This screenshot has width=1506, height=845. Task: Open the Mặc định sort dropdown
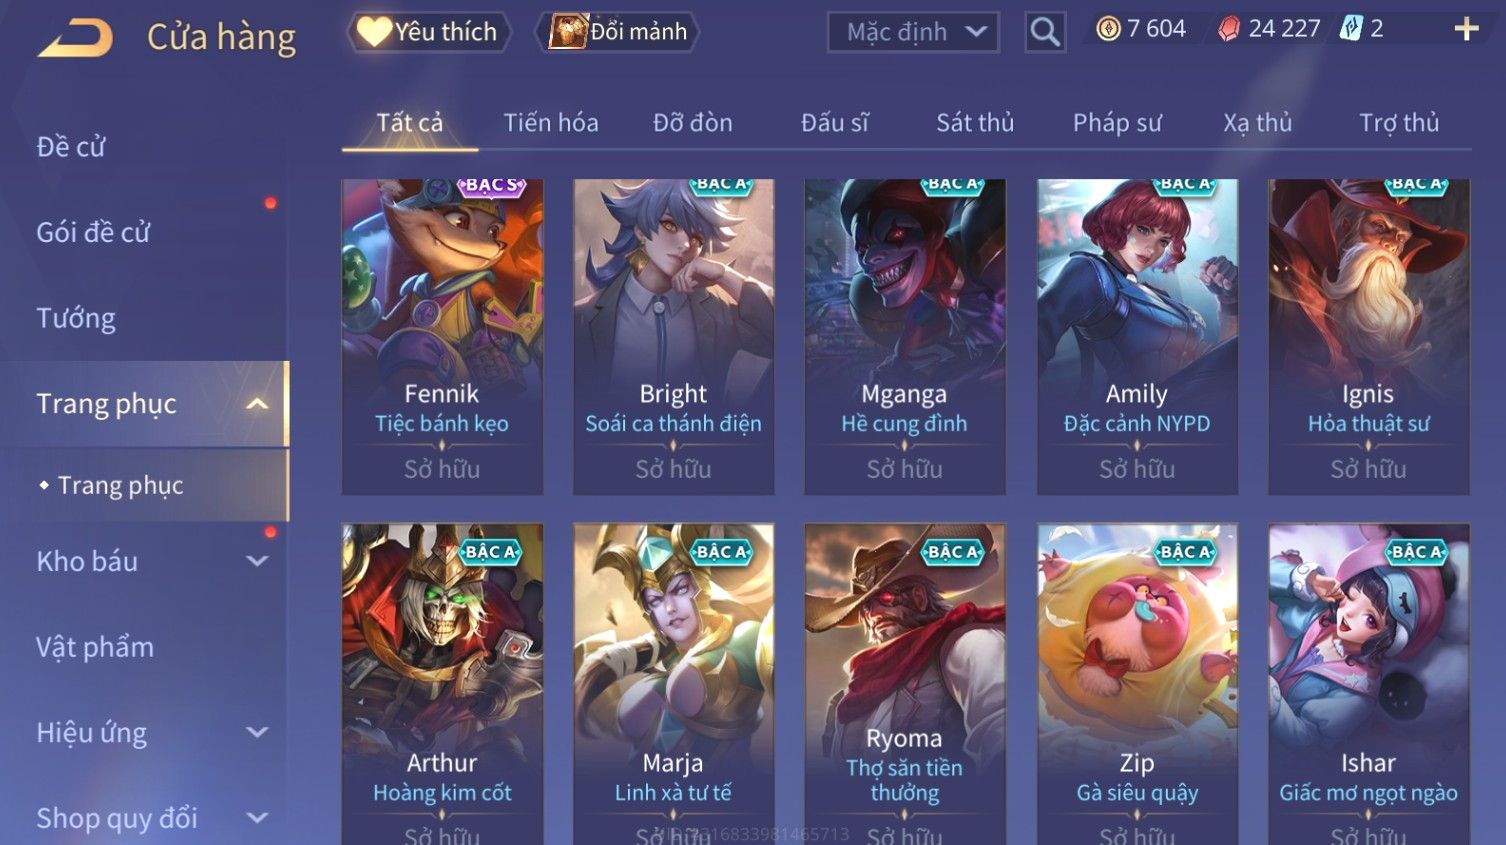(913, 32)
